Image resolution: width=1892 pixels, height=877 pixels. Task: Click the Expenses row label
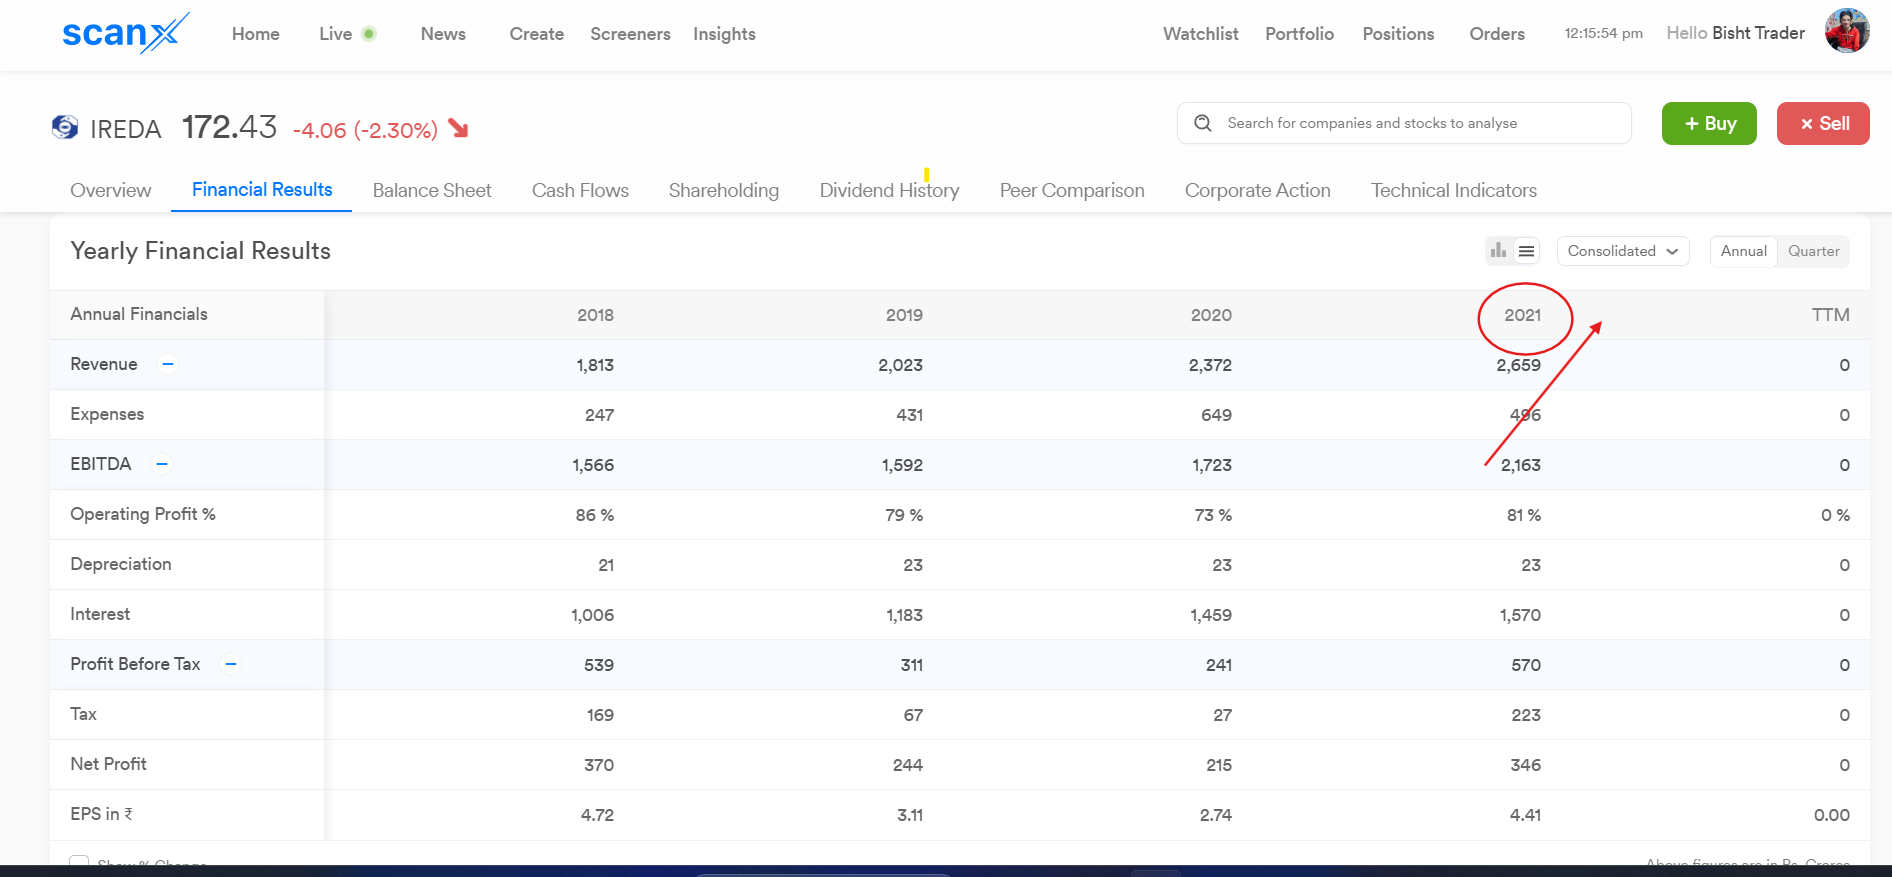pos(107,414)
